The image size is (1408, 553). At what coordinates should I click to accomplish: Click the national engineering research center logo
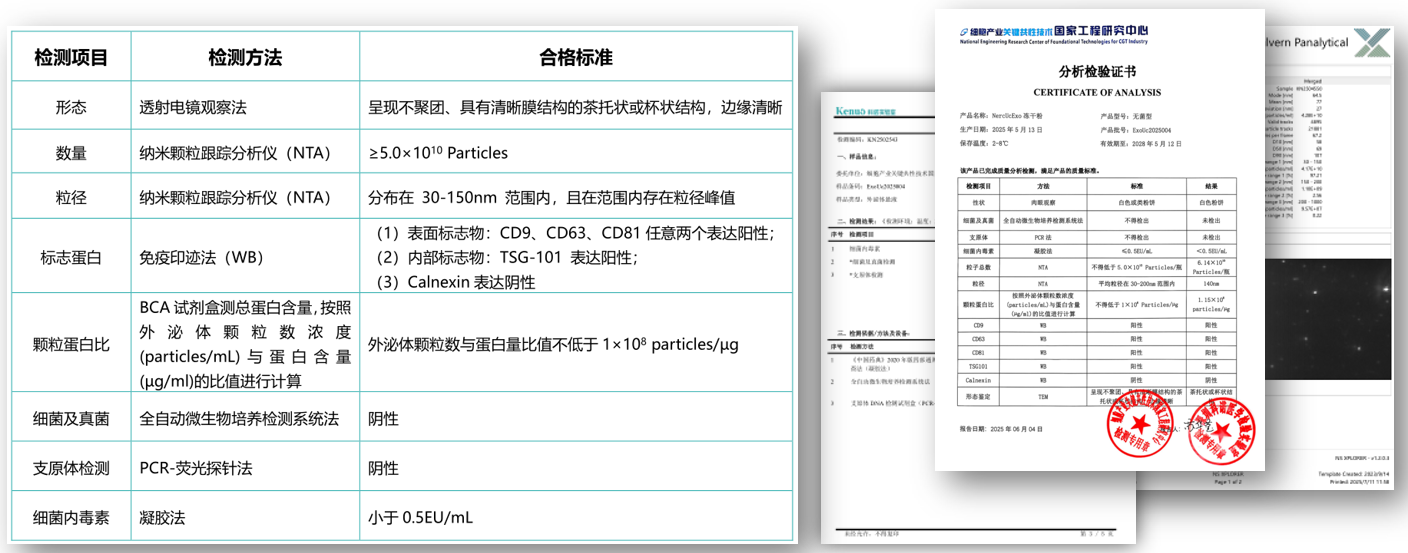pos(1052,34)
